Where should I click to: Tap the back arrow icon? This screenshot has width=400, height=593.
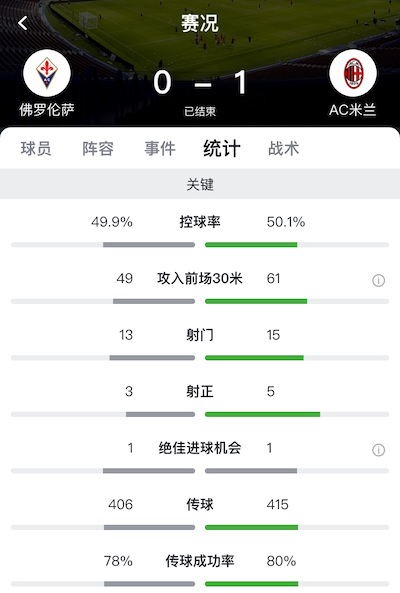click(23, 23)
